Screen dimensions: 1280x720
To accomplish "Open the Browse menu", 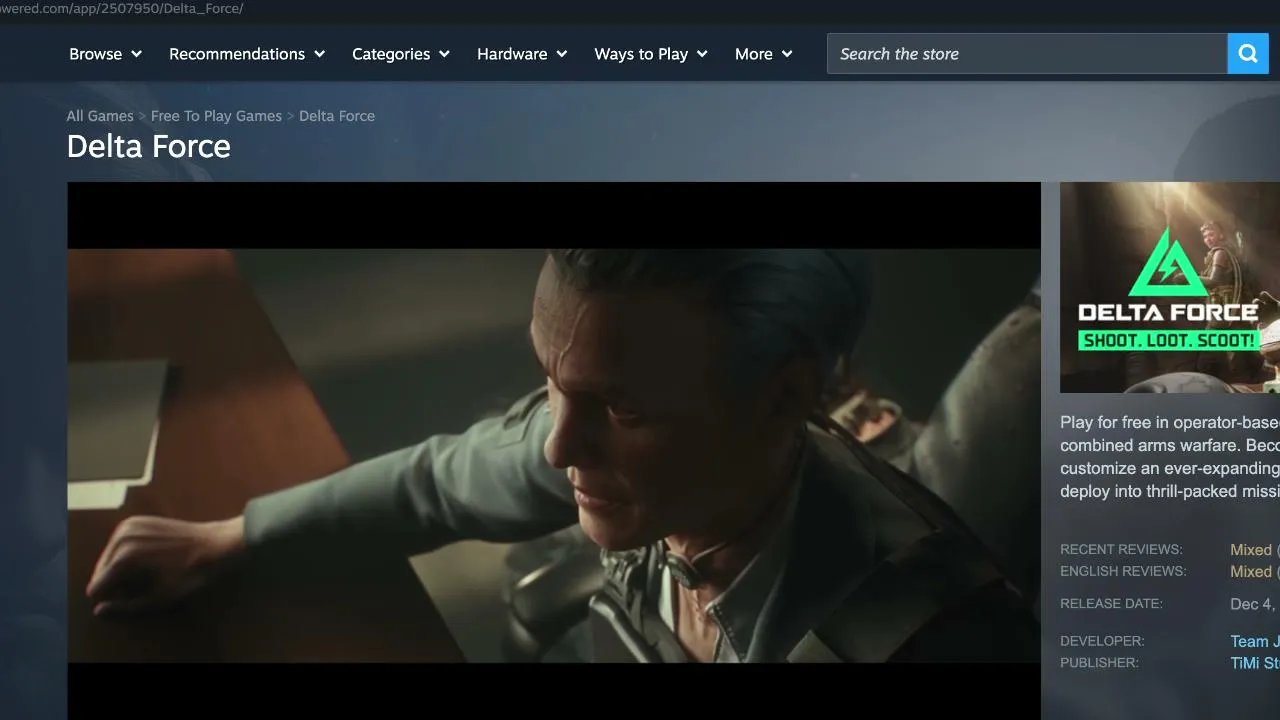I will [105, 54].
